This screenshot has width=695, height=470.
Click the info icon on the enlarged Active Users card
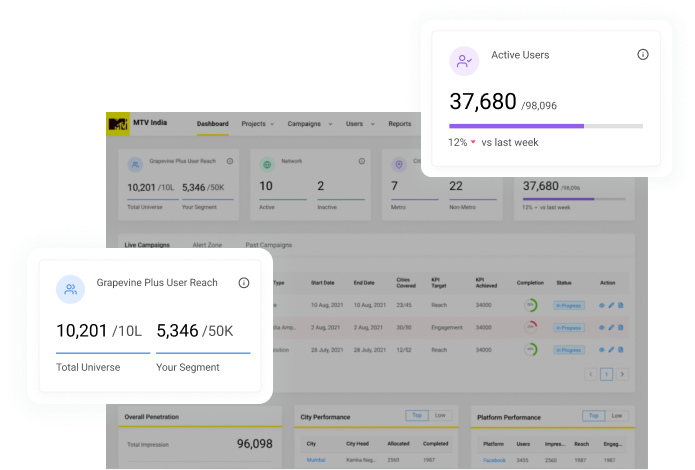tap(643, 55)
